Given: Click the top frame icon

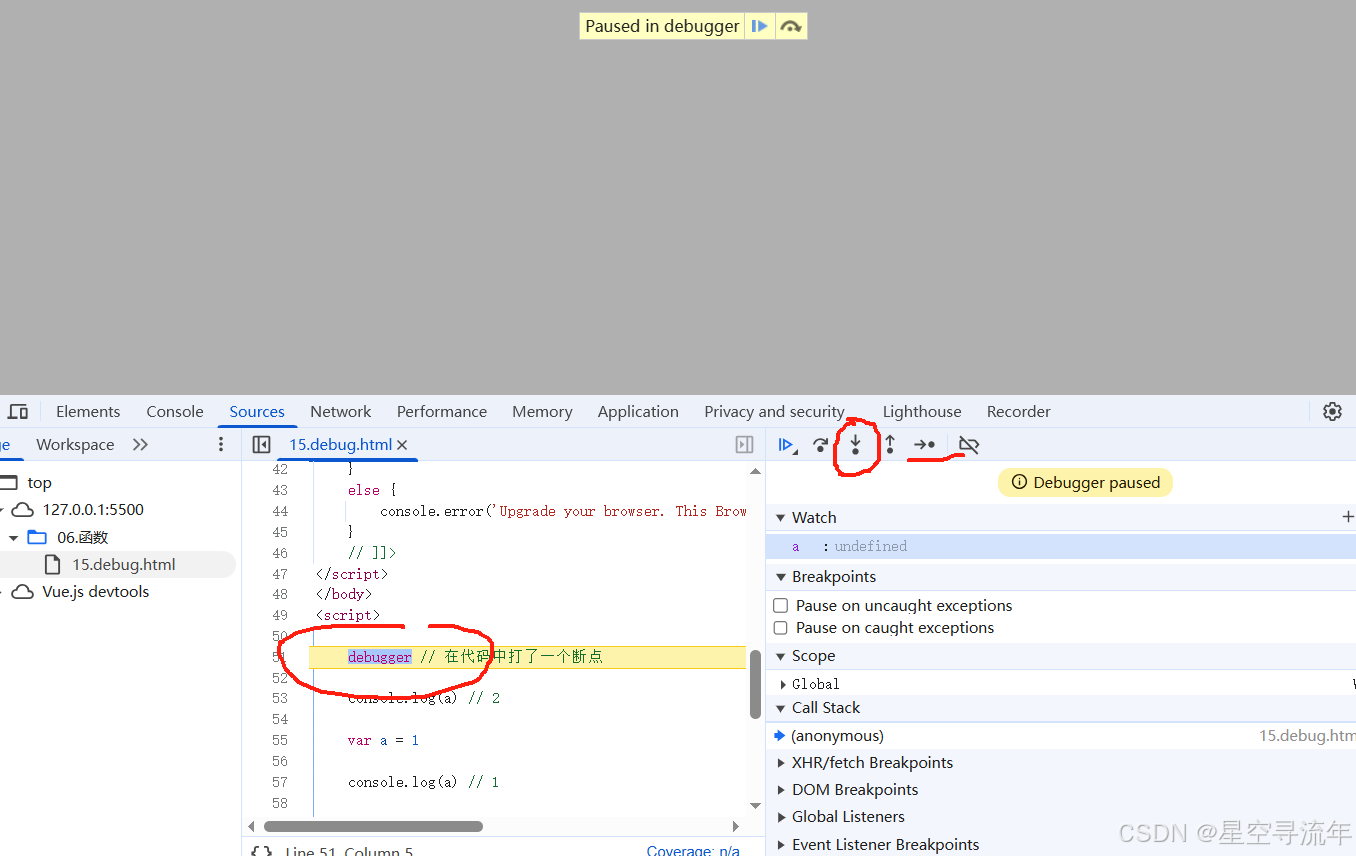Looking at the screenshot, I should [x=9, y=483].
